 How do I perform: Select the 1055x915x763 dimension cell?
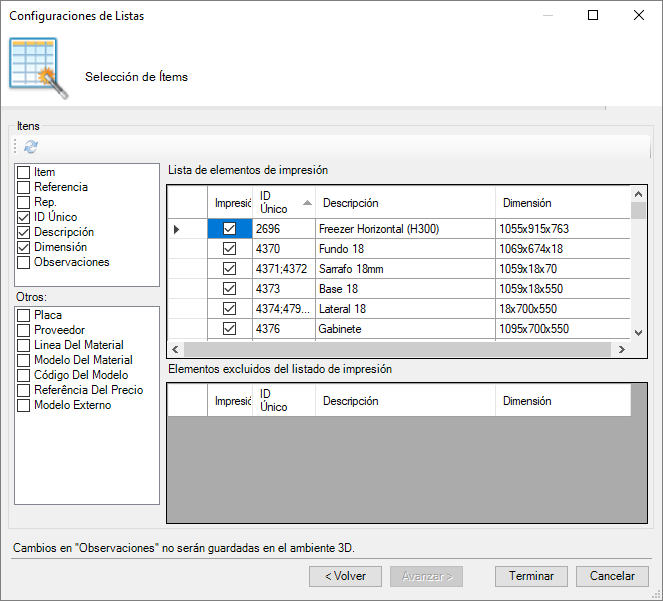562,229
